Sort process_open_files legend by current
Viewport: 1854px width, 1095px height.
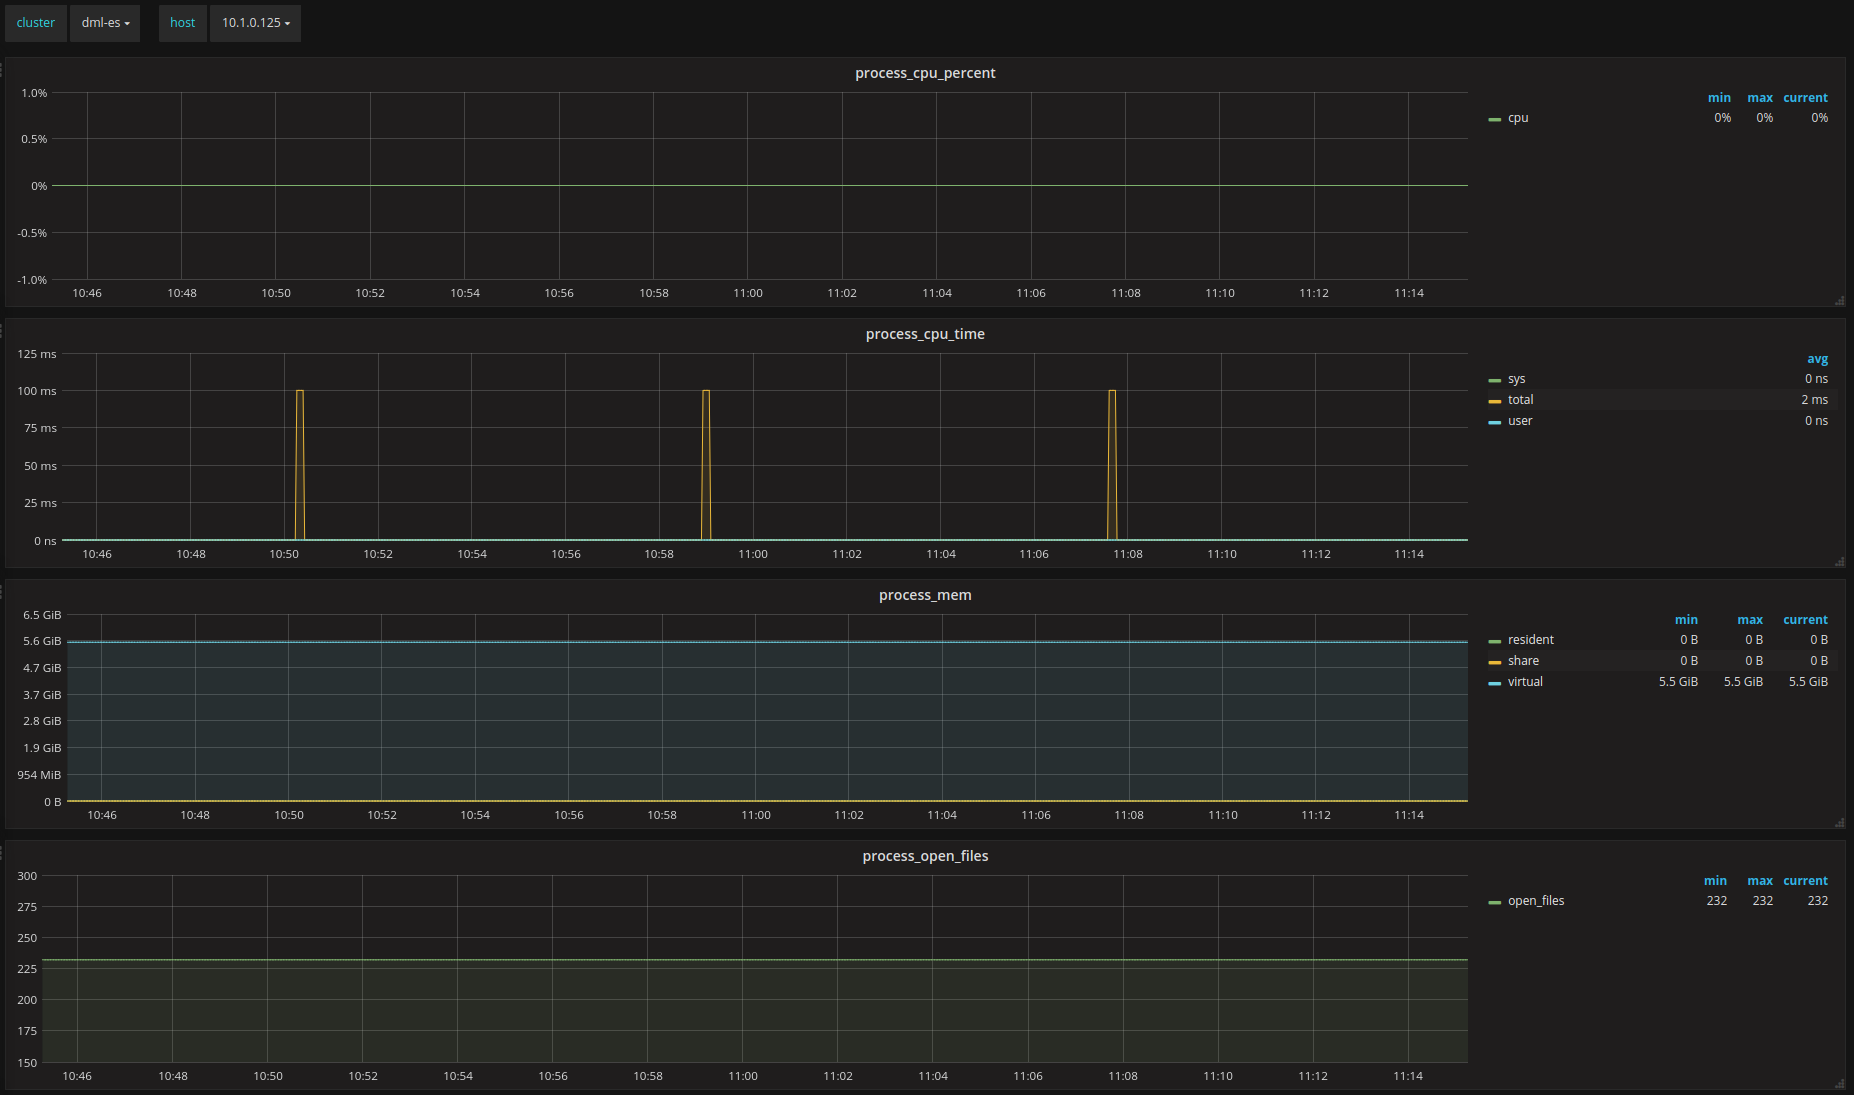(x=1805, y=881)
